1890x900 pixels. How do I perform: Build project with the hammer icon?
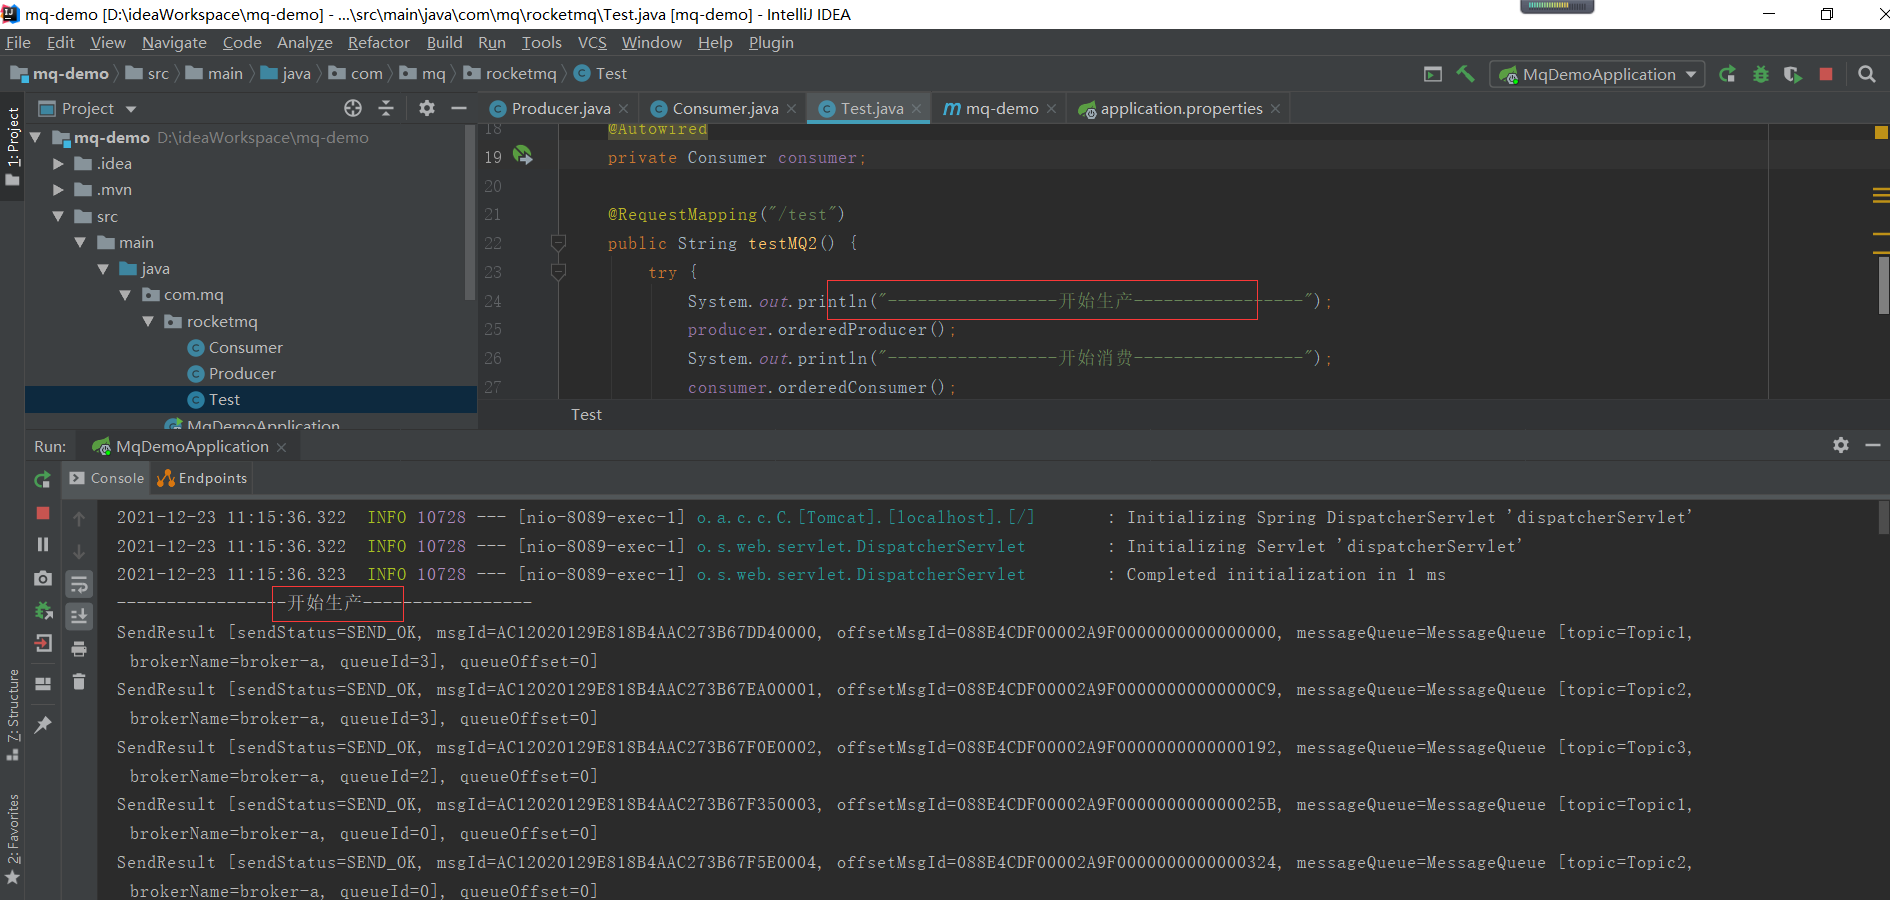click(x=1465, y=74)
